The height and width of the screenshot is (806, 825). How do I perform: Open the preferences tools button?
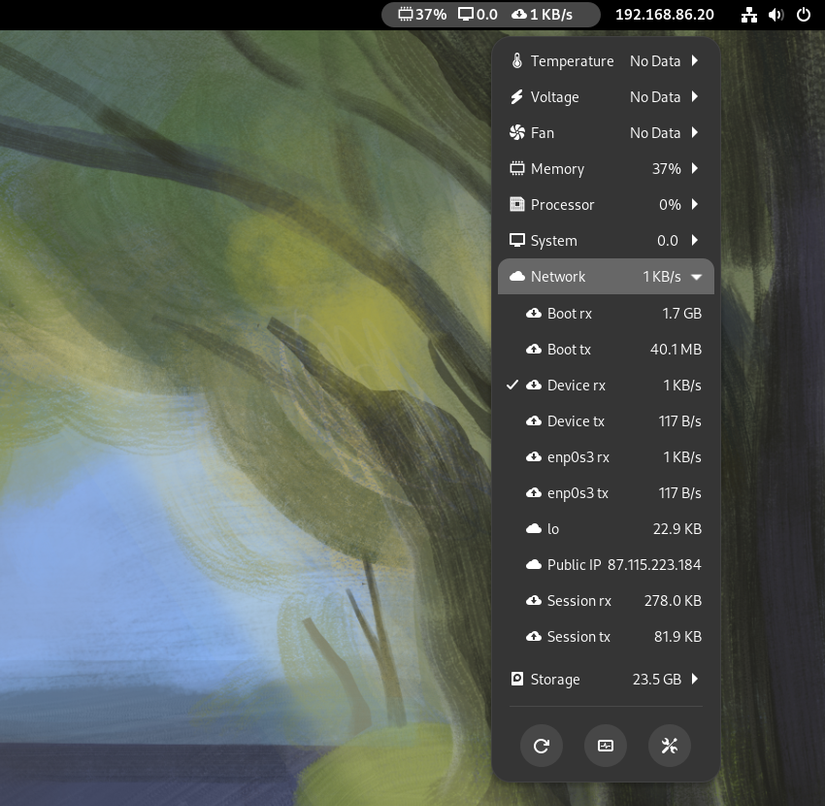coord(669,745)
